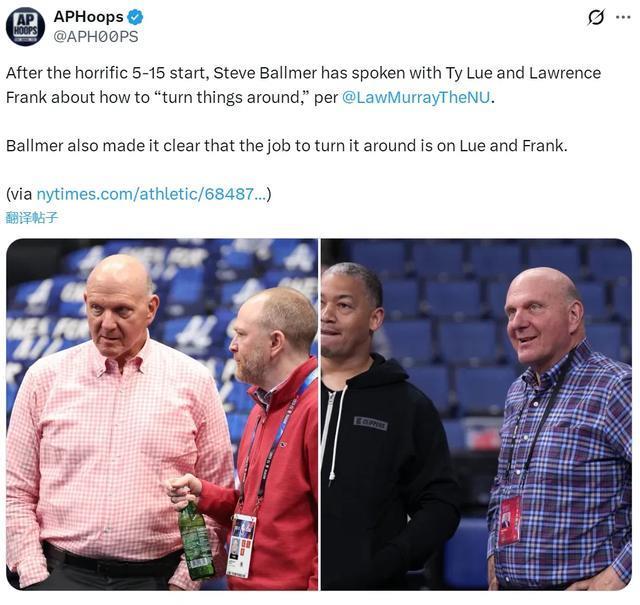Open the right photo of Lue and Ballmer

[x=476, y=414]
